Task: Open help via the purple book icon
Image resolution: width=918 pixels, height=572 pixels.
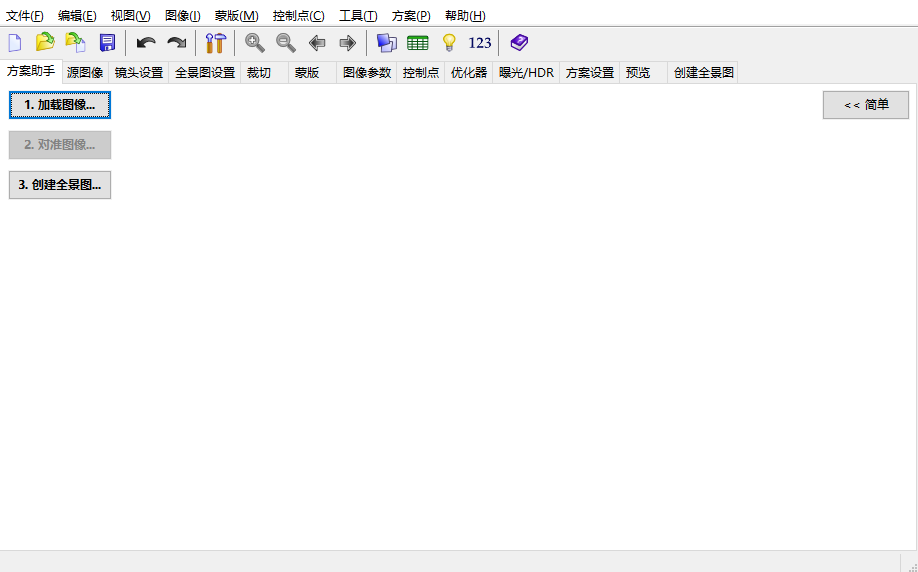Action: [x=519, y=42]
